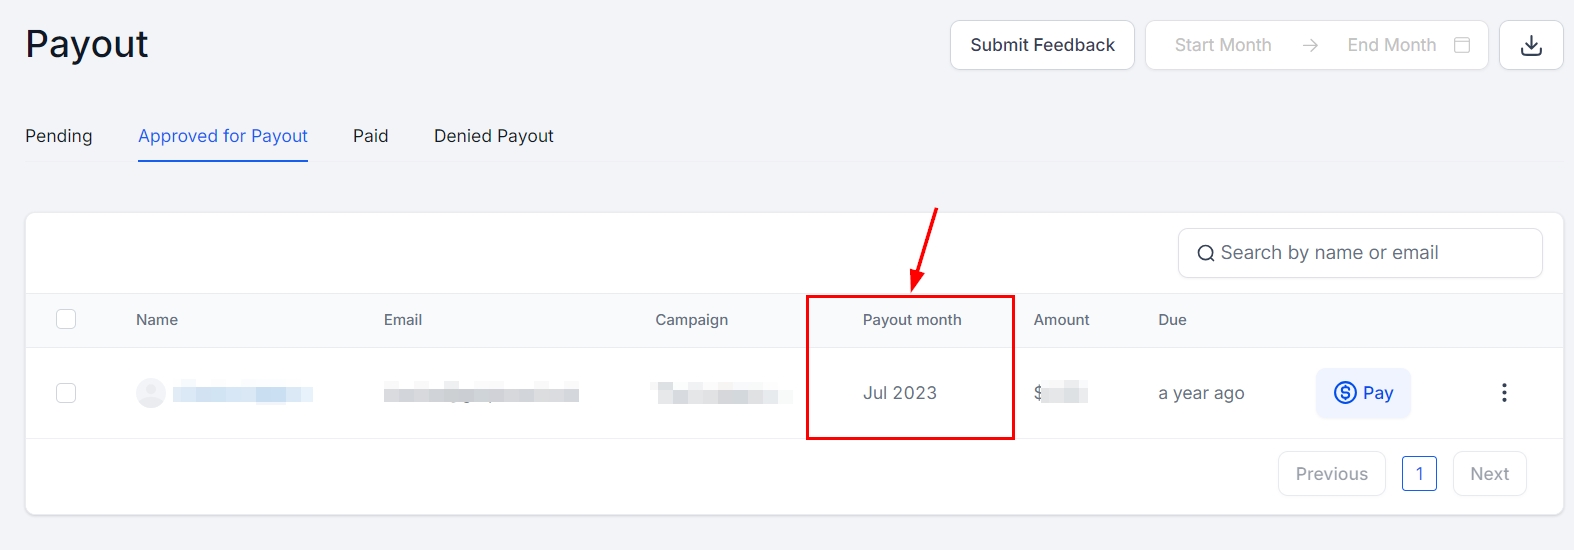Click the search magnifier icon
This screenshot has width=1574, height=550.
1206,254
